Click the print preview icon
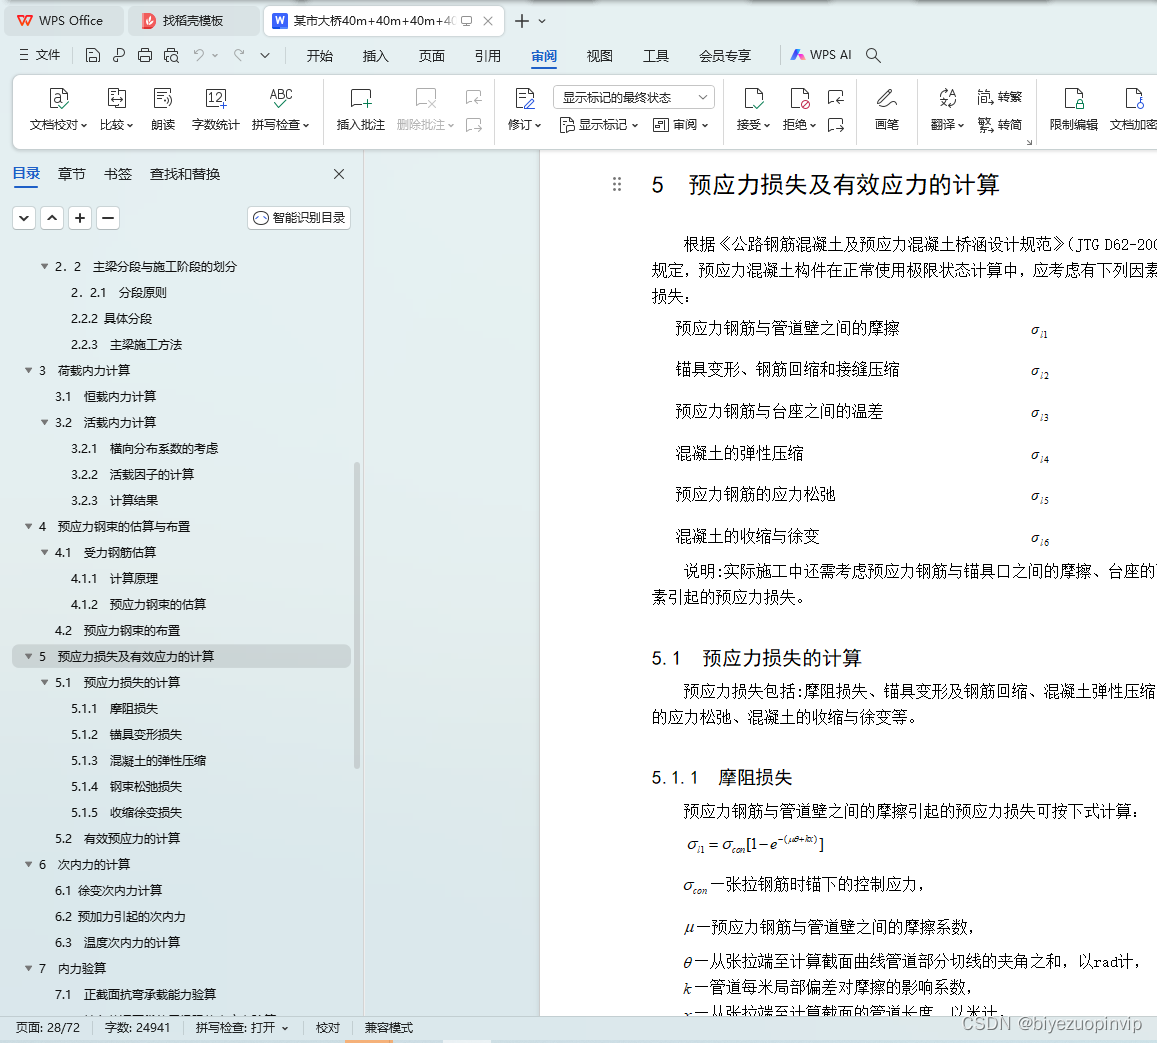This screenshot has width=1157, height=1043. click(171, 55)
